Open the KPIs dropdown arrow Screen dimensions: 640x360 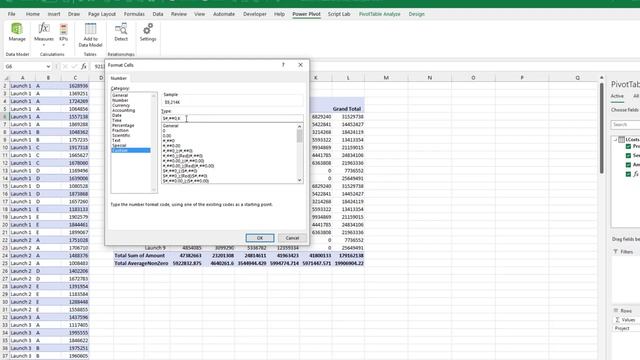click(63, 45)
